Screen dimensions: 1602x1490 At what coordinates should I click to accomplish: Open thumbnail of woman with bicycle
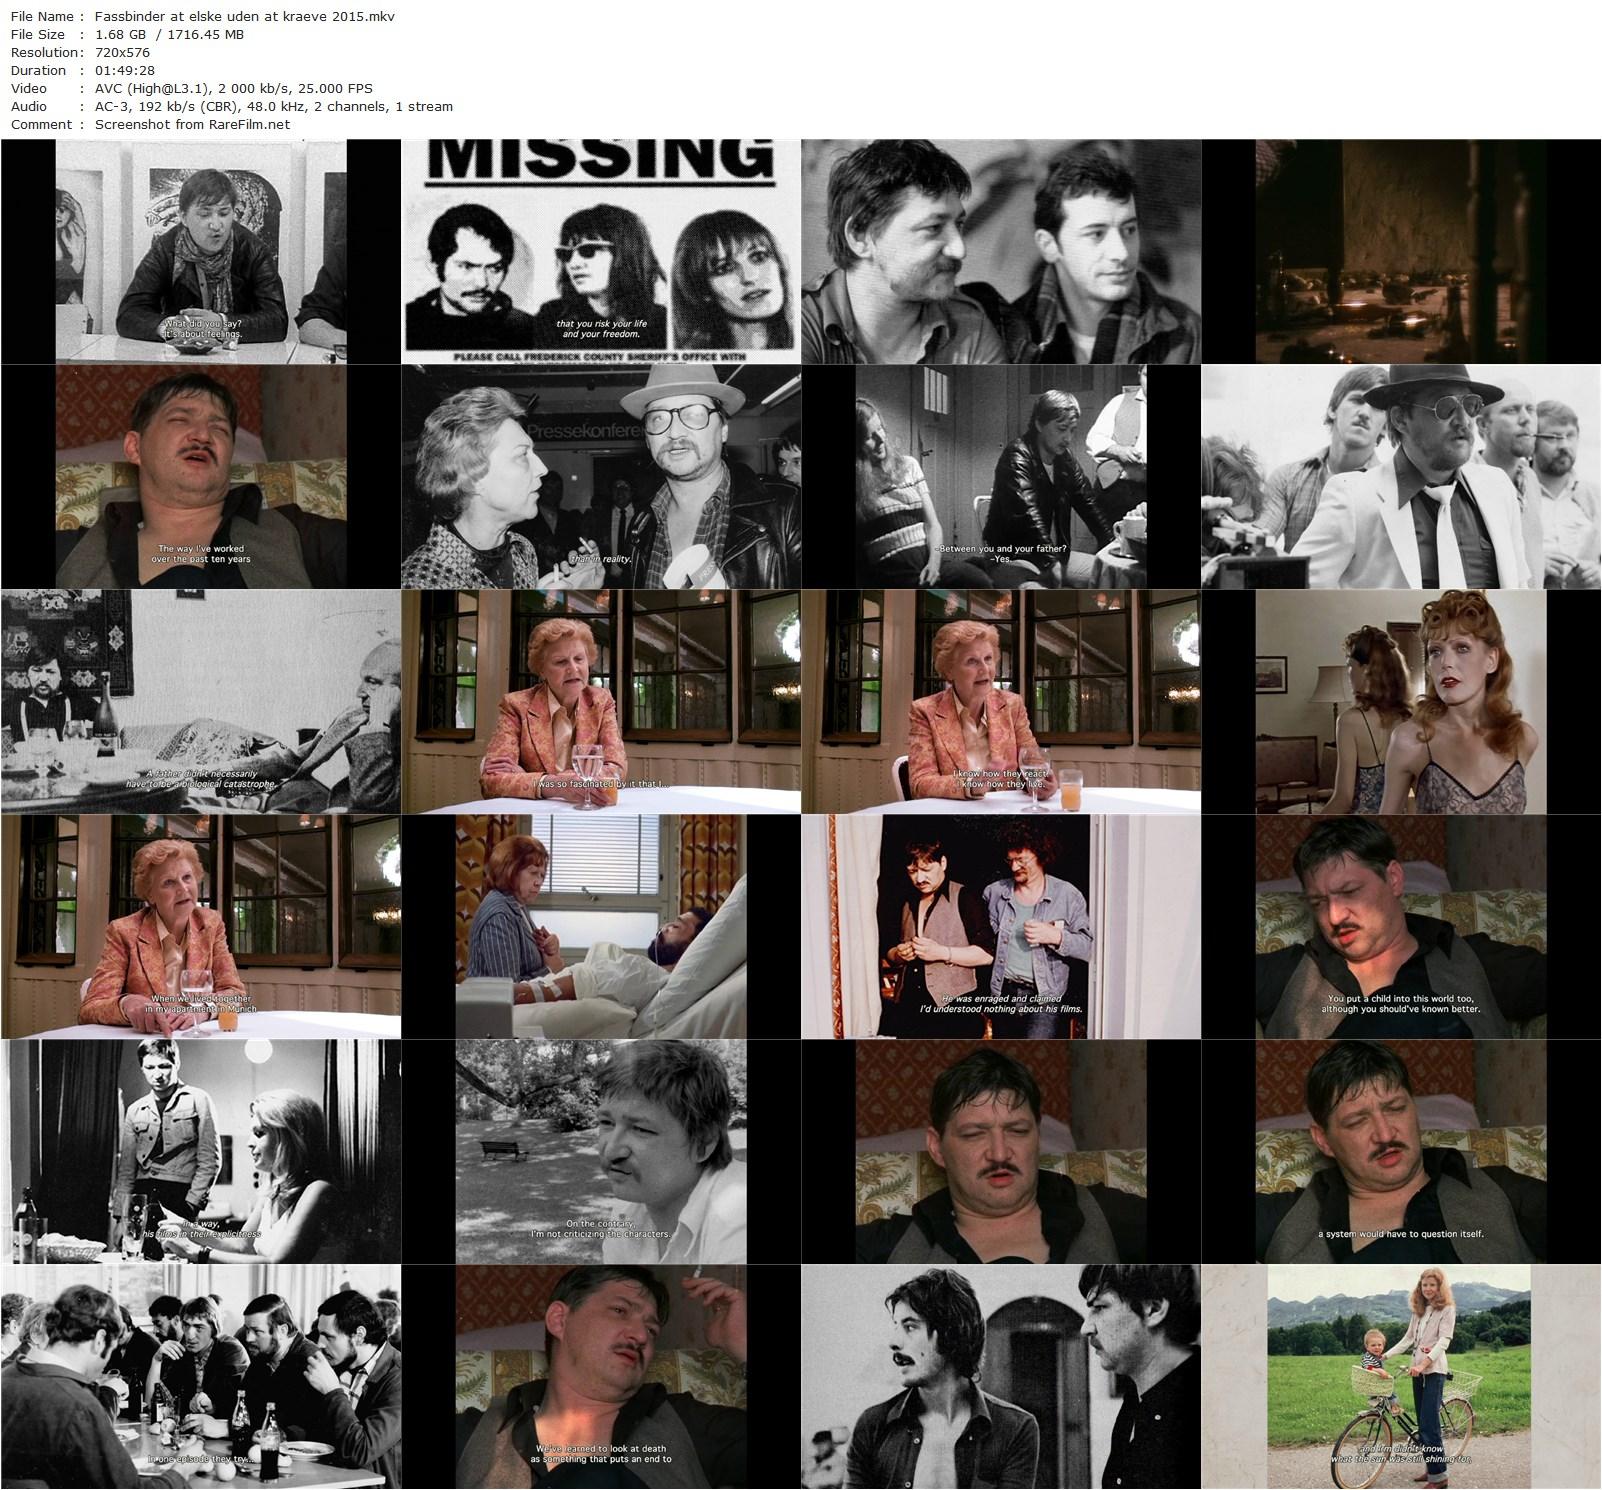point(1401,1376)
